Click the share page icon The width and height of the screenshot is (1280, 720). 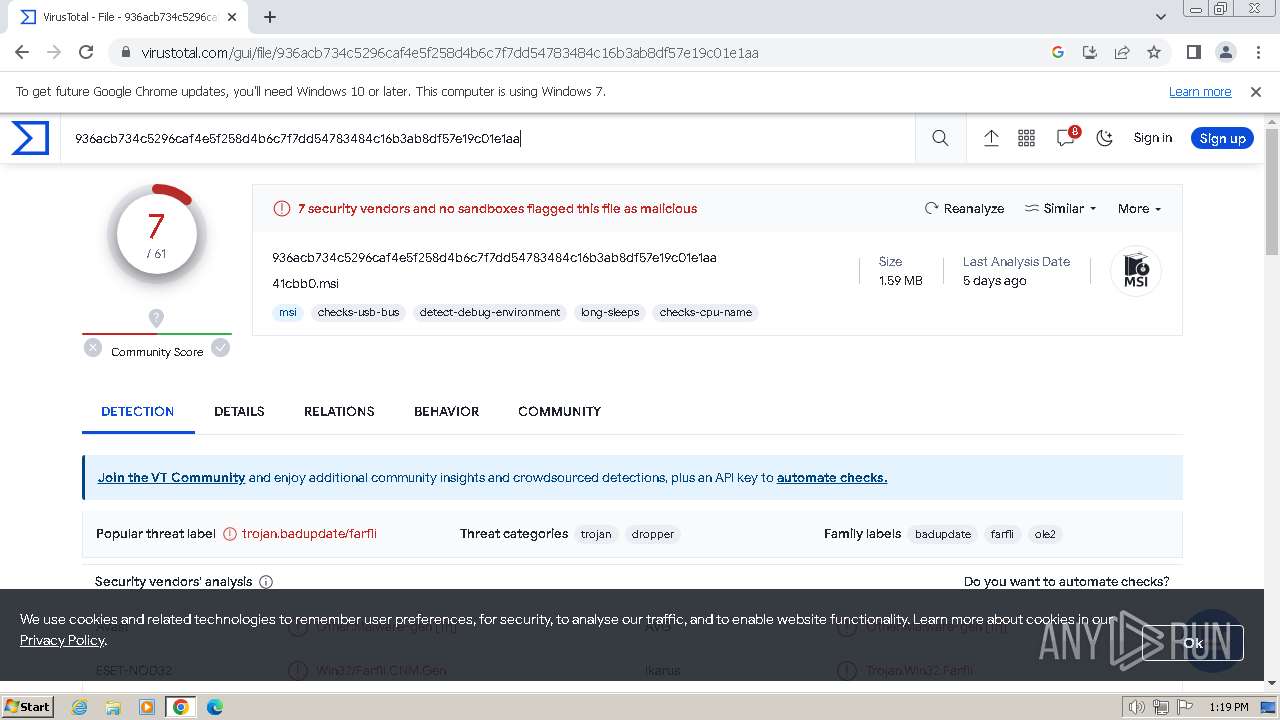[1122, 52]
